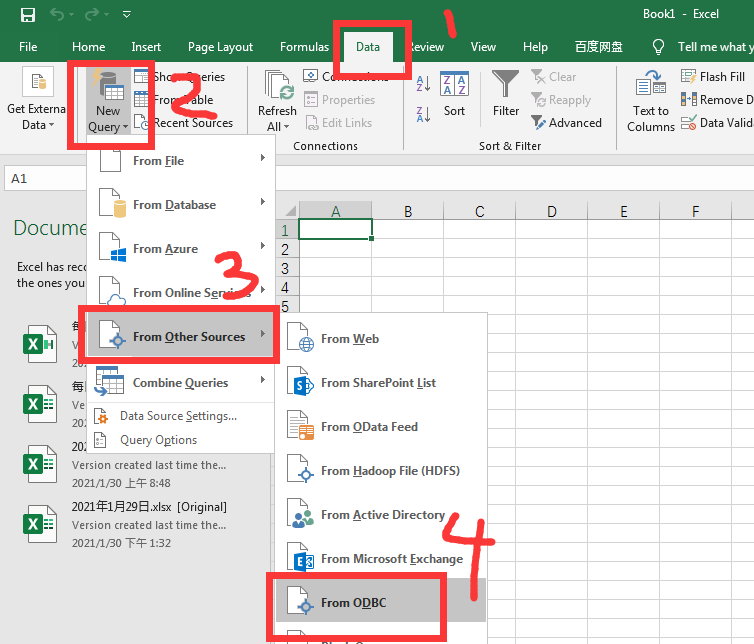Viewport: 754px width, 644px height.
Task: Open Customize Quick Access Toolbar dropdown
Action: pyautogui.click(x=127, y=15)
